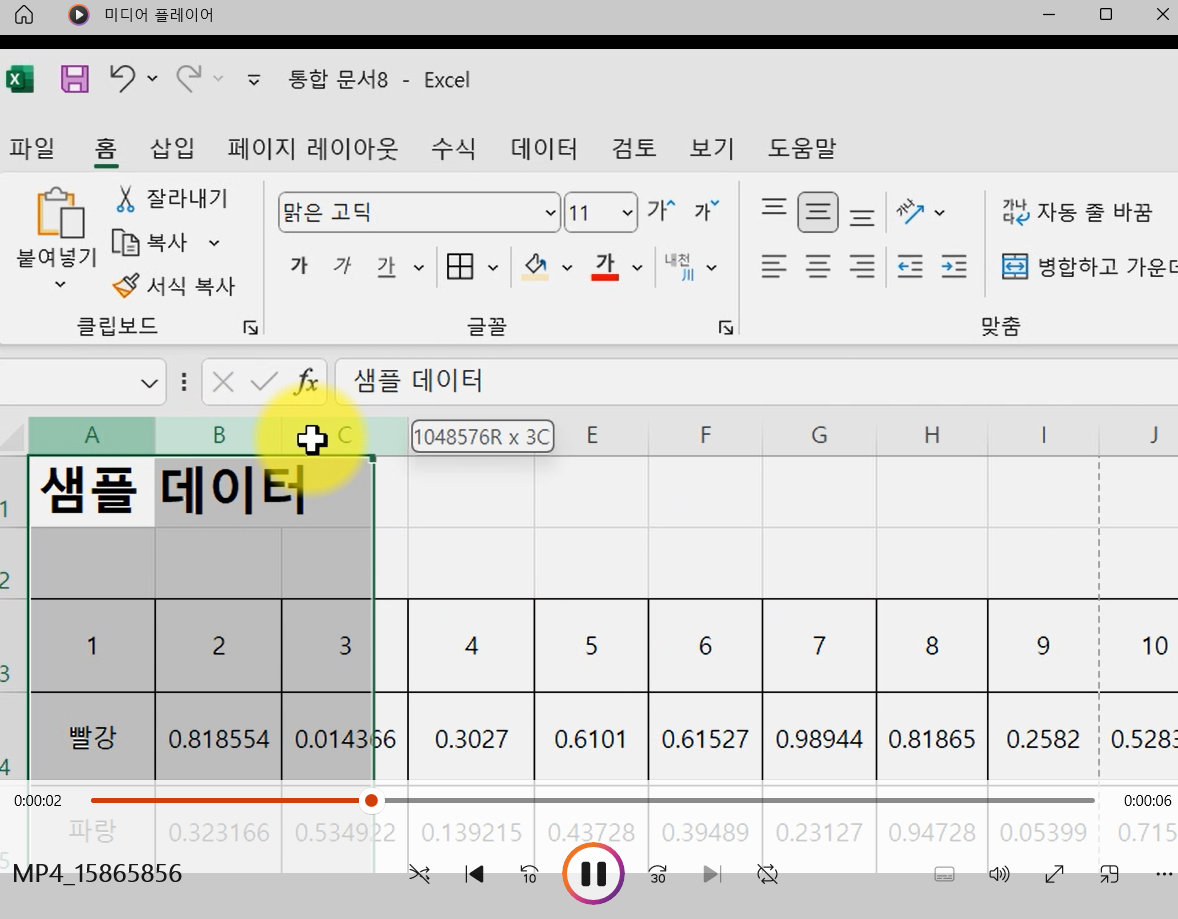Expand fill color dropdown arrow

coord(567,267)
